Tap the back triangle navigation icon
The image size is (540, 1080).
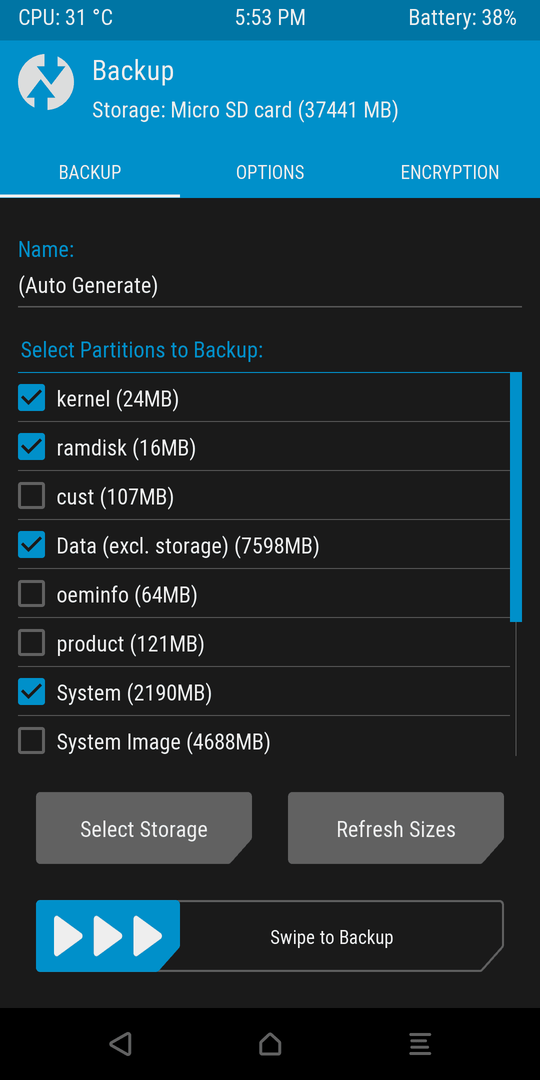[x=121, y=1044]
